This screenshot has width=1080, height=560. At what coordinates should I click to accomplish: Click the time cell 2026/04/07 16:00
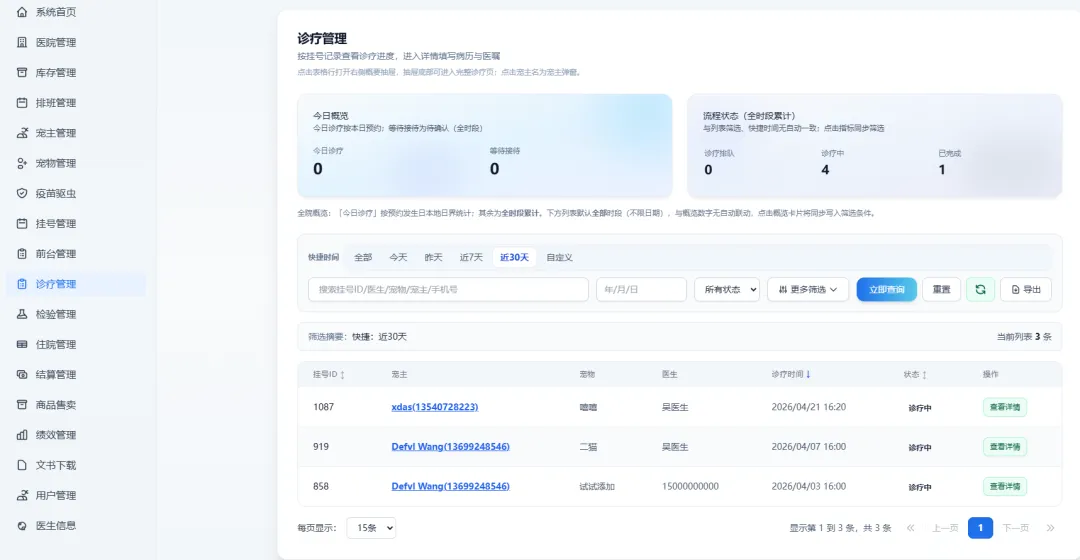pos(809,447)
